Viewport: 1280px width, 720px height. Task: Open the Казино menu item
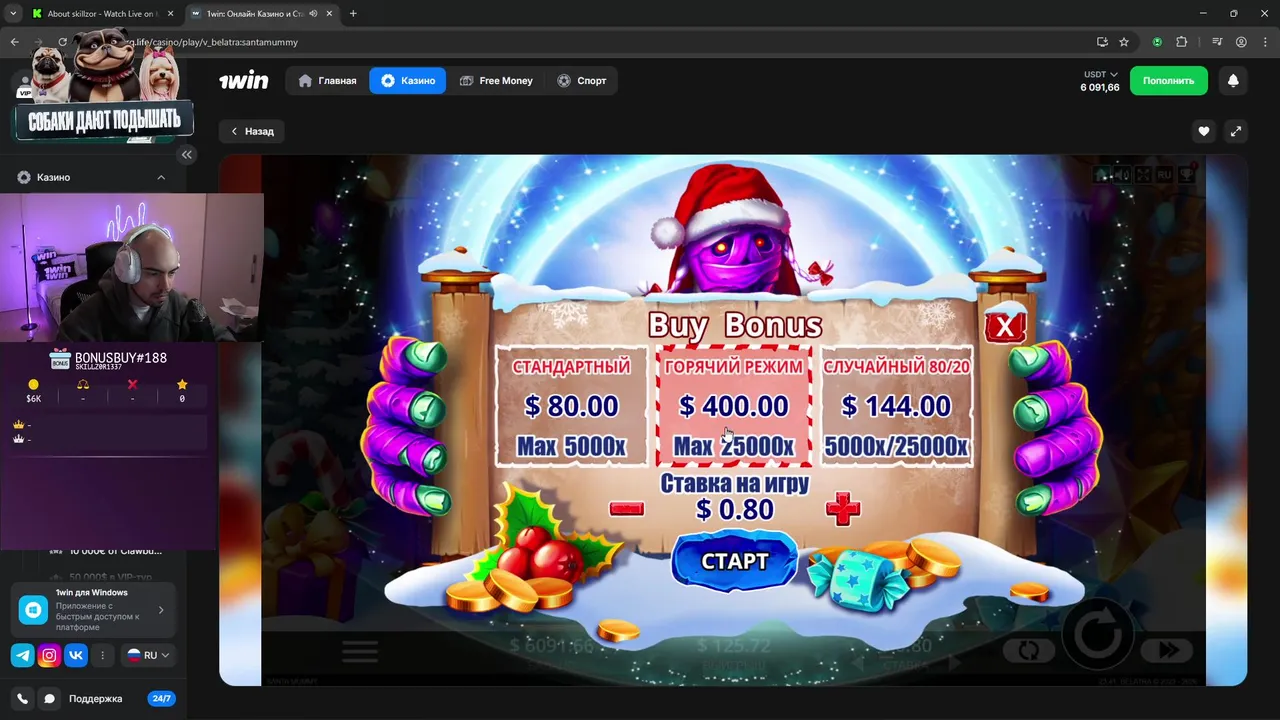407,81
